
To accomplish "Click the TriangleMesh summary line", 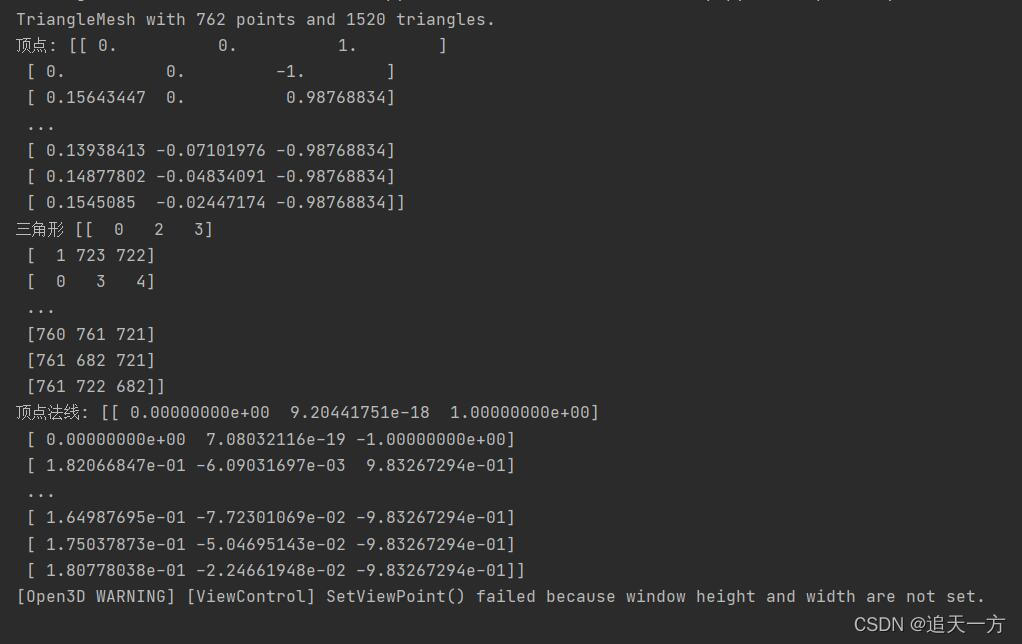I will pyautogui.click(x=255, y=19).
